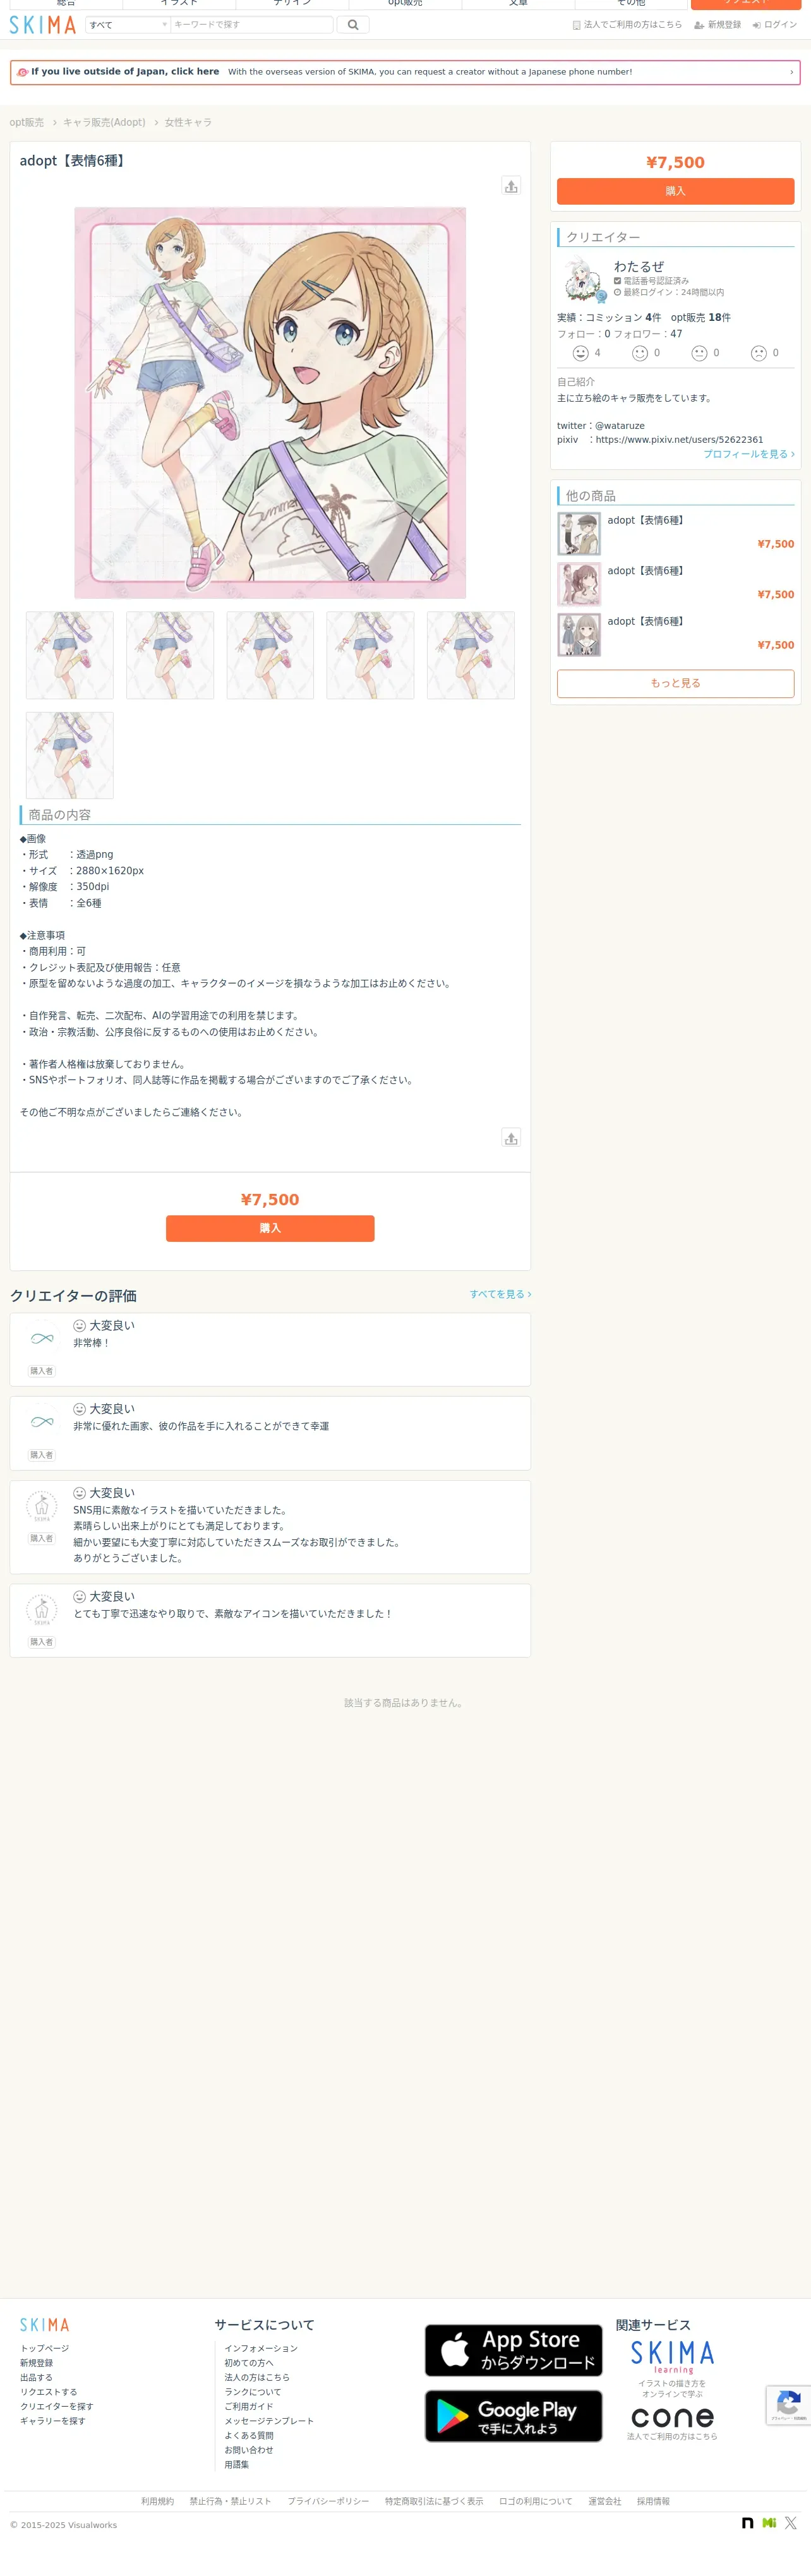Click ログイン in the header
Screen dimensions: 811x2576
click(775, 25)
